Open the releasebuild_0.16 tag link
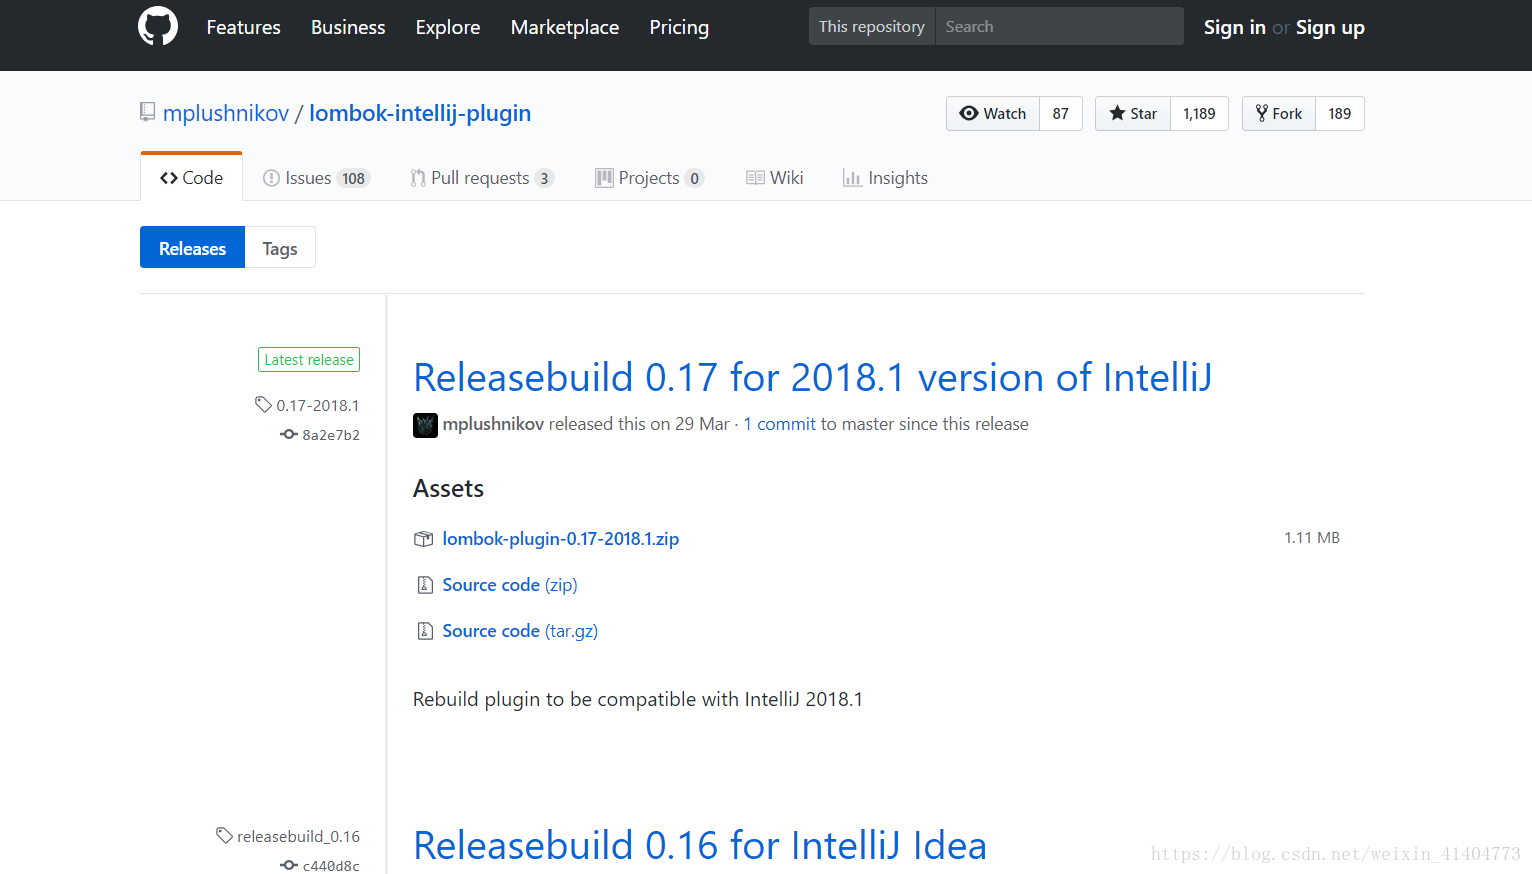The height and width of the screenshot is (874, 1532). (298, 836)
